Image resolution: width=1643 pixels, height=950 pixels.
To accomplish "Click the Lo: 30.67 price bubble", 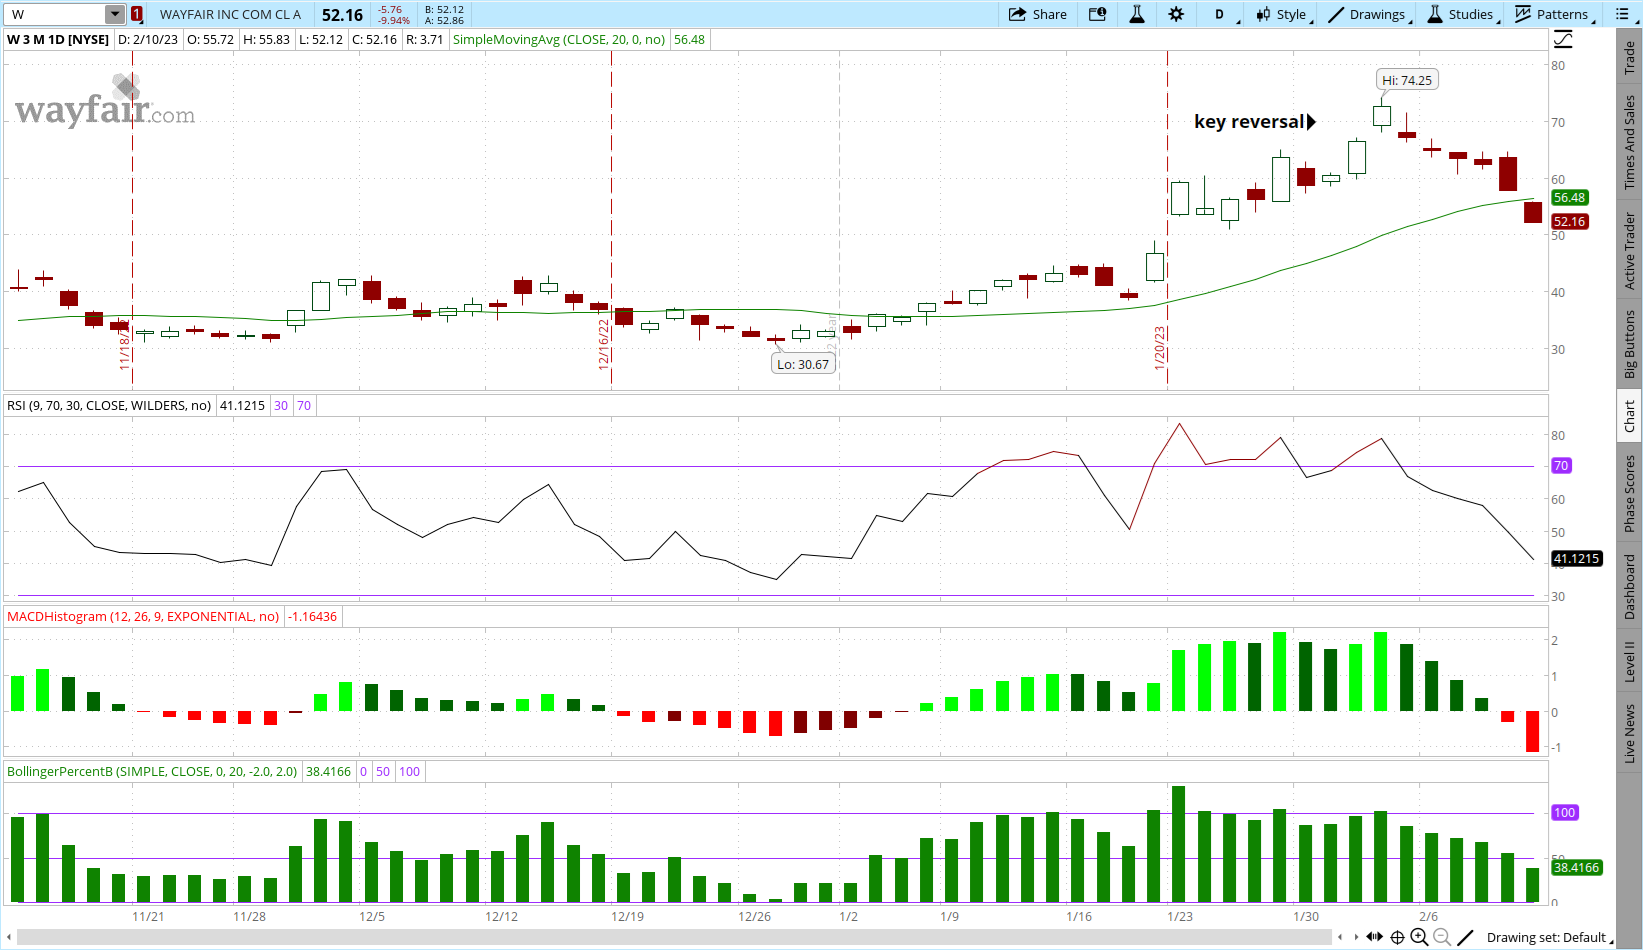I will point(803,364).
